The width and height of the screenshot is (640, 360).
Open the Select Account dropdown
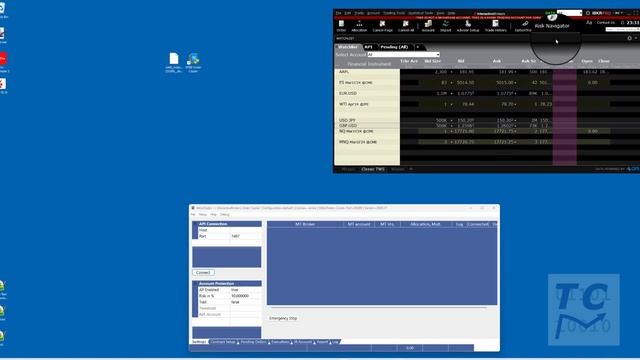[403, 54]
